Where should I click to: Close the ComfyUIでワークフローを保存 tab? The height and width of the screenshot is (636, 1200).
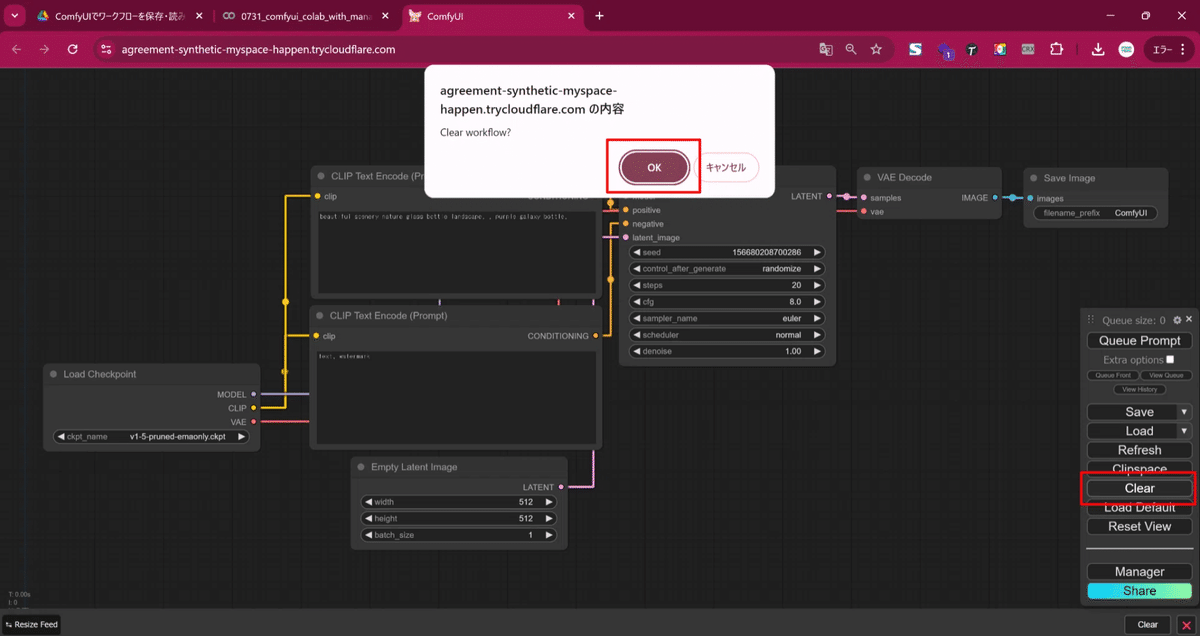199,16
